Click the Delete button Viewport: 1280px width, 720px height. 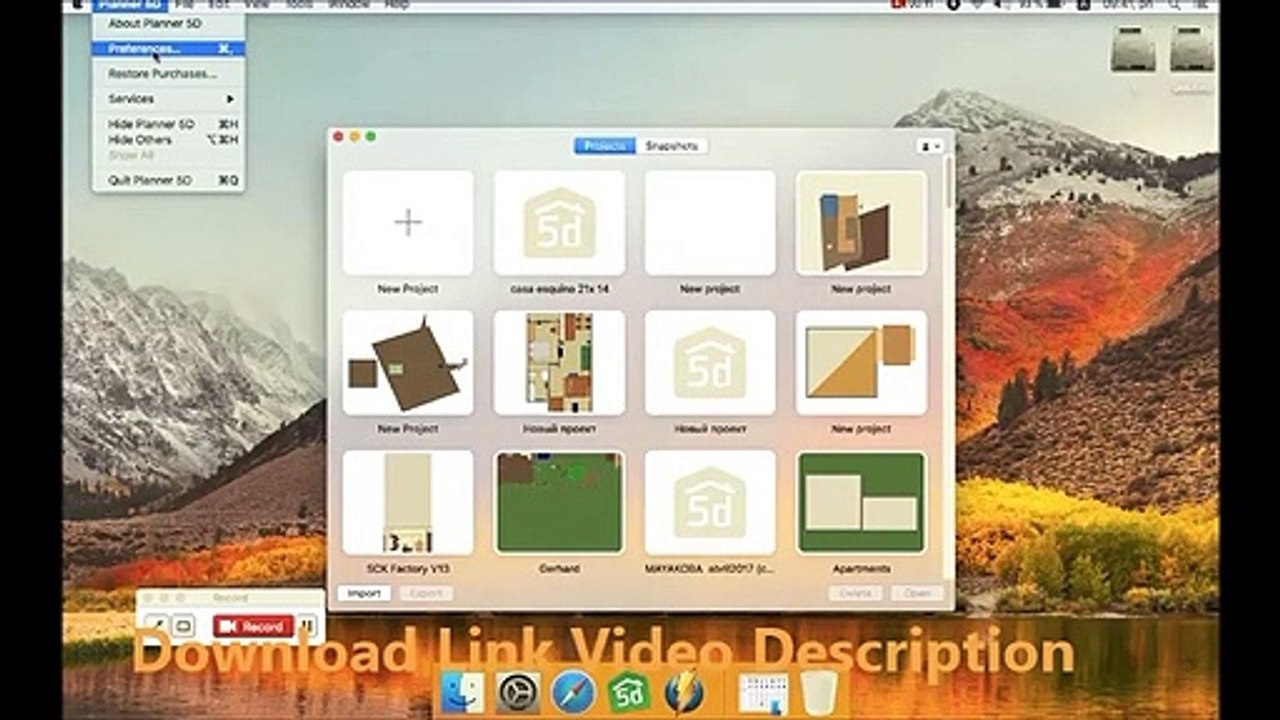855,593
